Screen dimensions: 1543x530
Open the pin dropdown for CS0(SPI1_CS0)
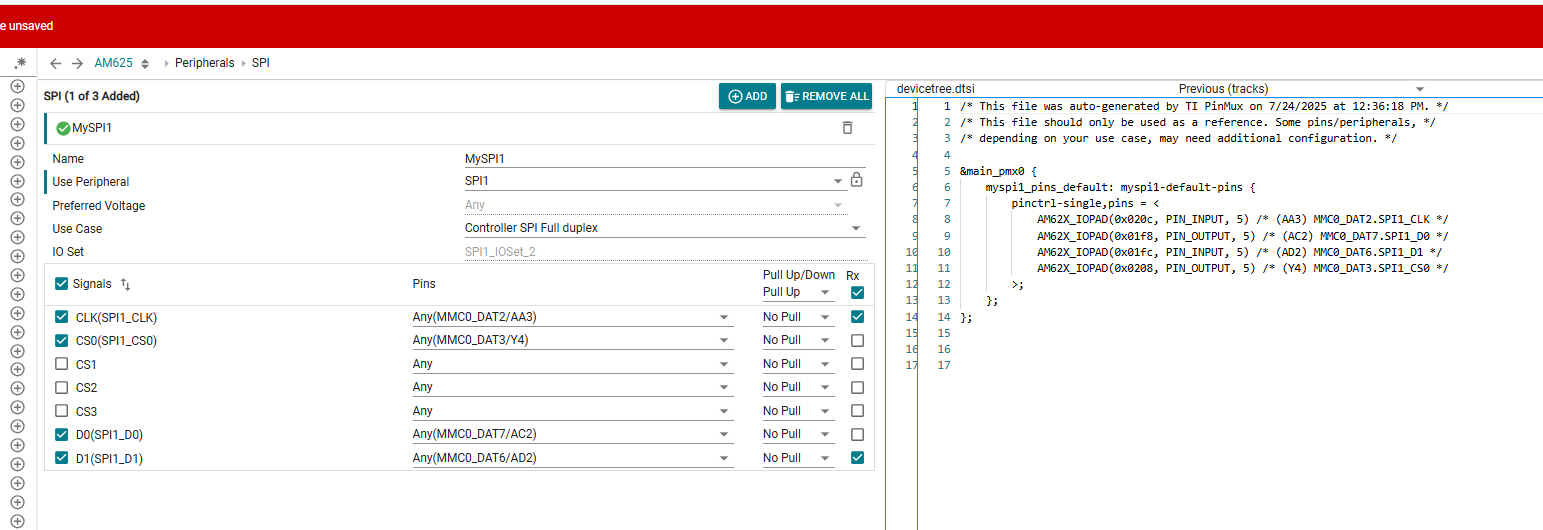point(573,340)
